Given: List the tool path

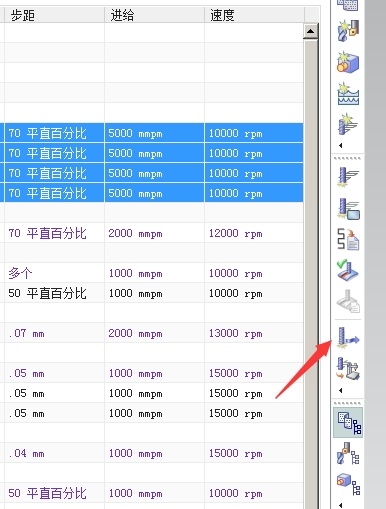Looking at the screenshot, I should [348, 239].
